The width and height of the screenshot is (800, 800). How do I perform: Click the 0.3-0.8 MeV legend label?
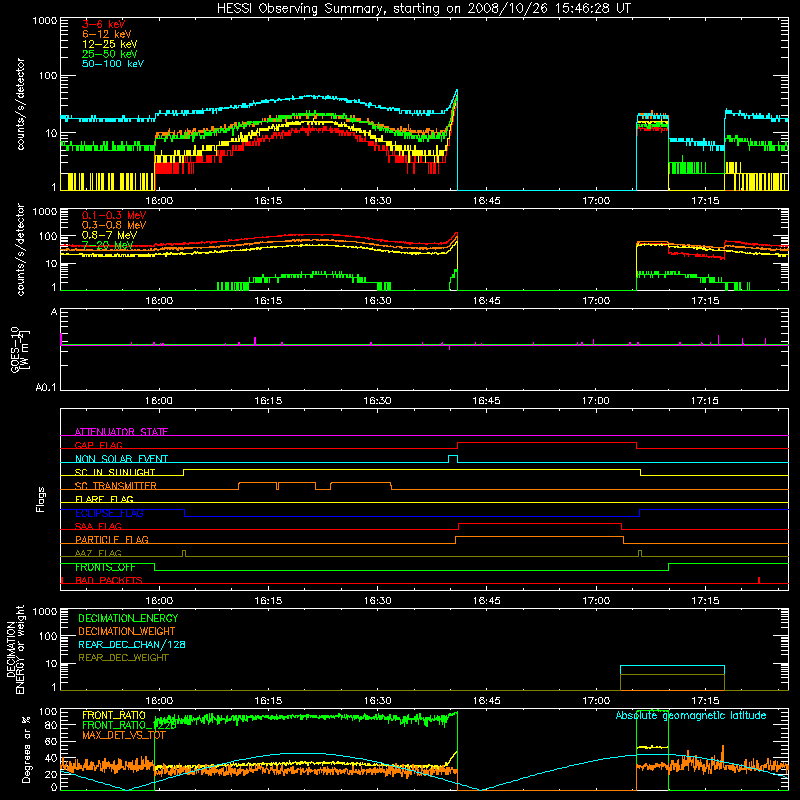click(114, 225)
